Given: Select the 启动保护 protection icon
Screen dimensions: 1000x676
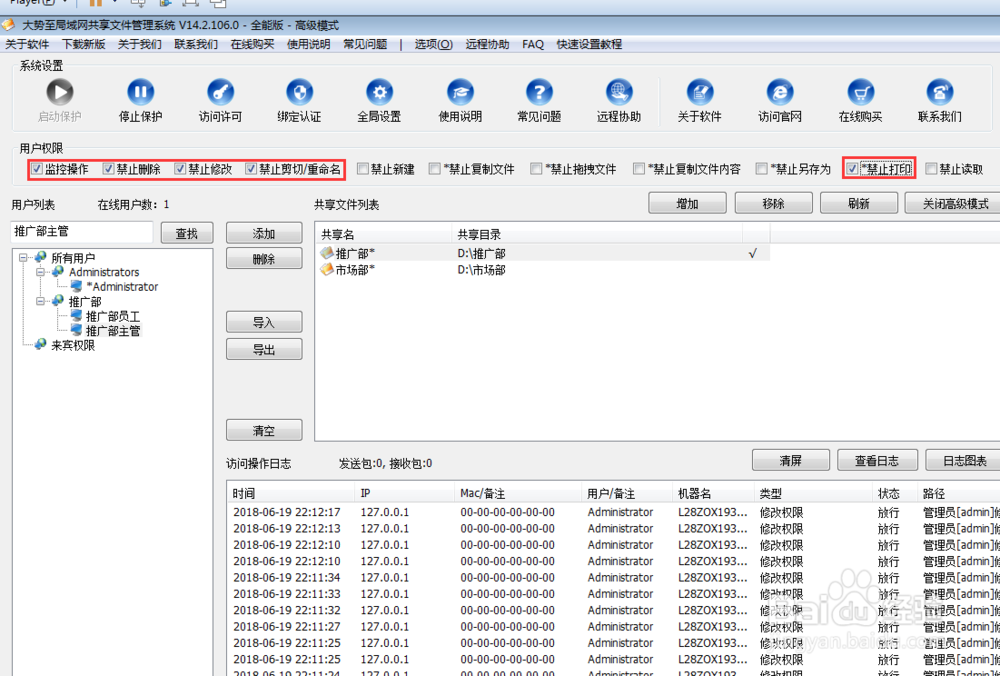Looking at the screenshot, I should (59, 93).
